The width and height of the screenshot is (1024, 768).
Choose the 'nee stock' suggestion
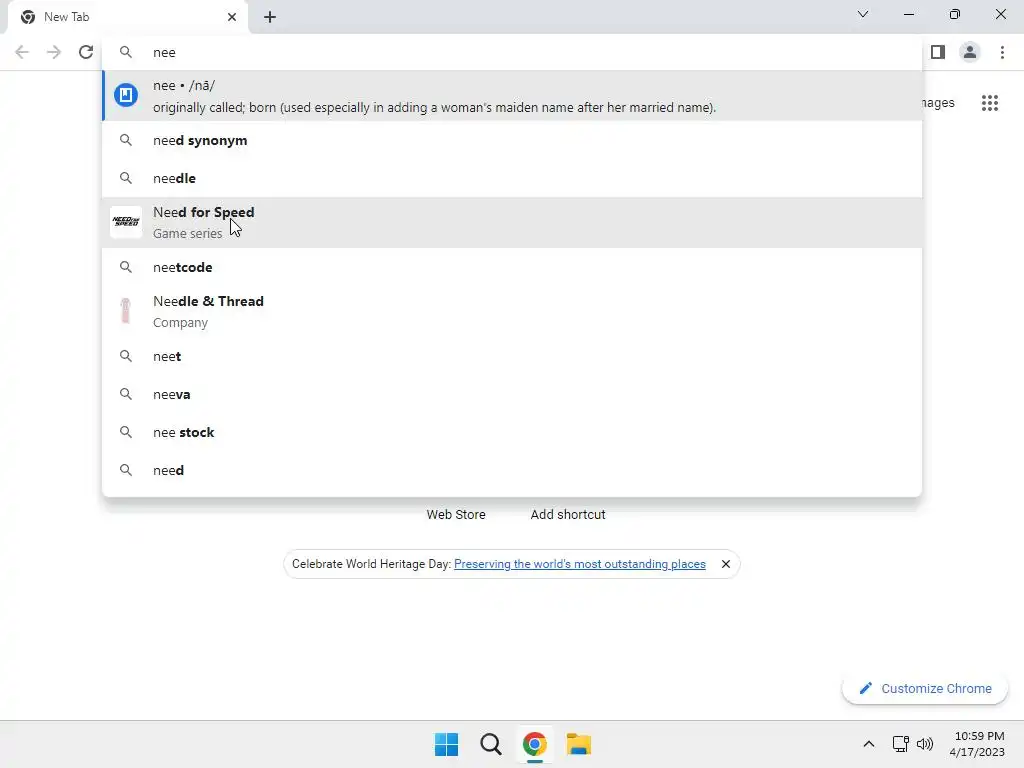point(512,432)
